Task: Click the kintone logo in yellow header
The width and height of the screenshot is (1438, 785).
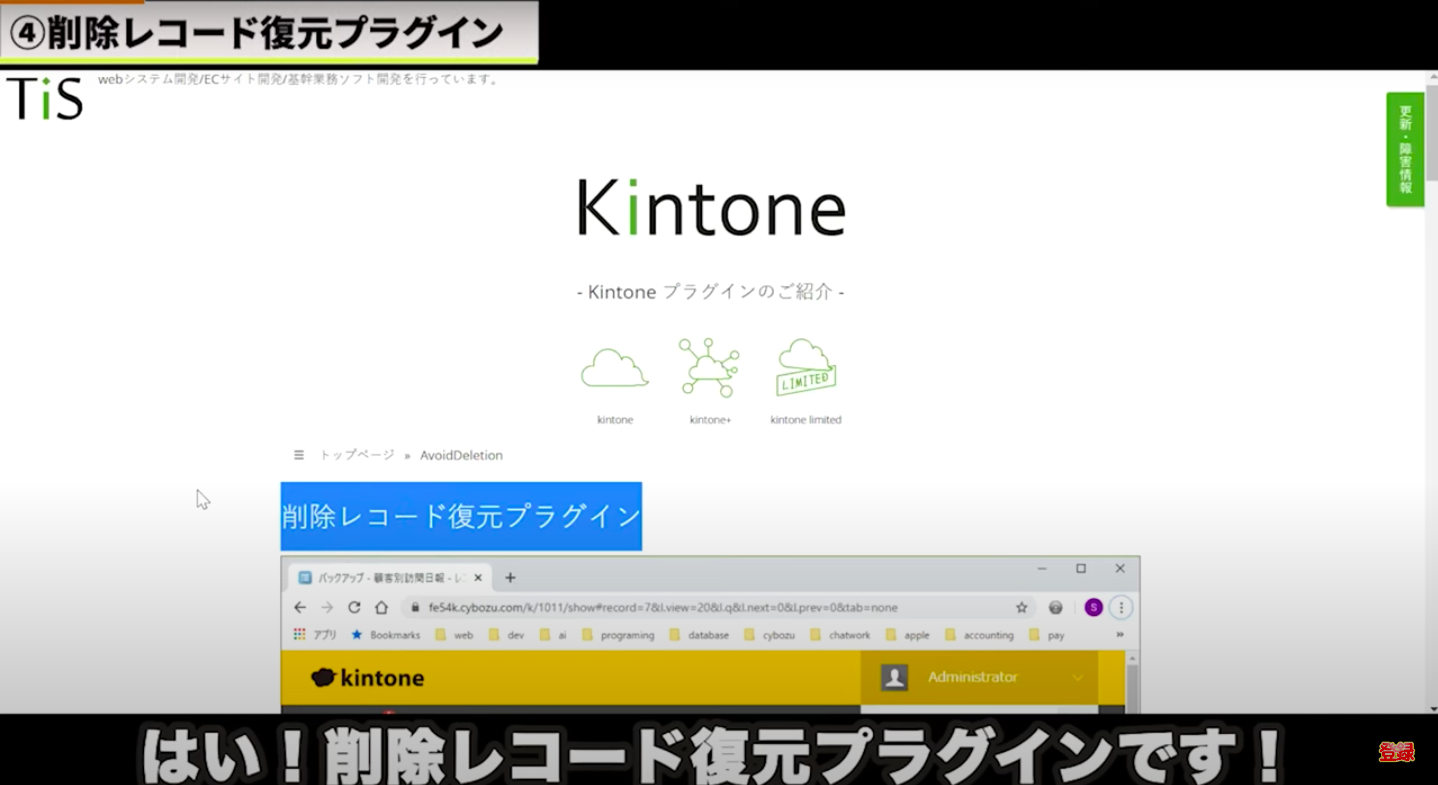Action: click(368, 677)
